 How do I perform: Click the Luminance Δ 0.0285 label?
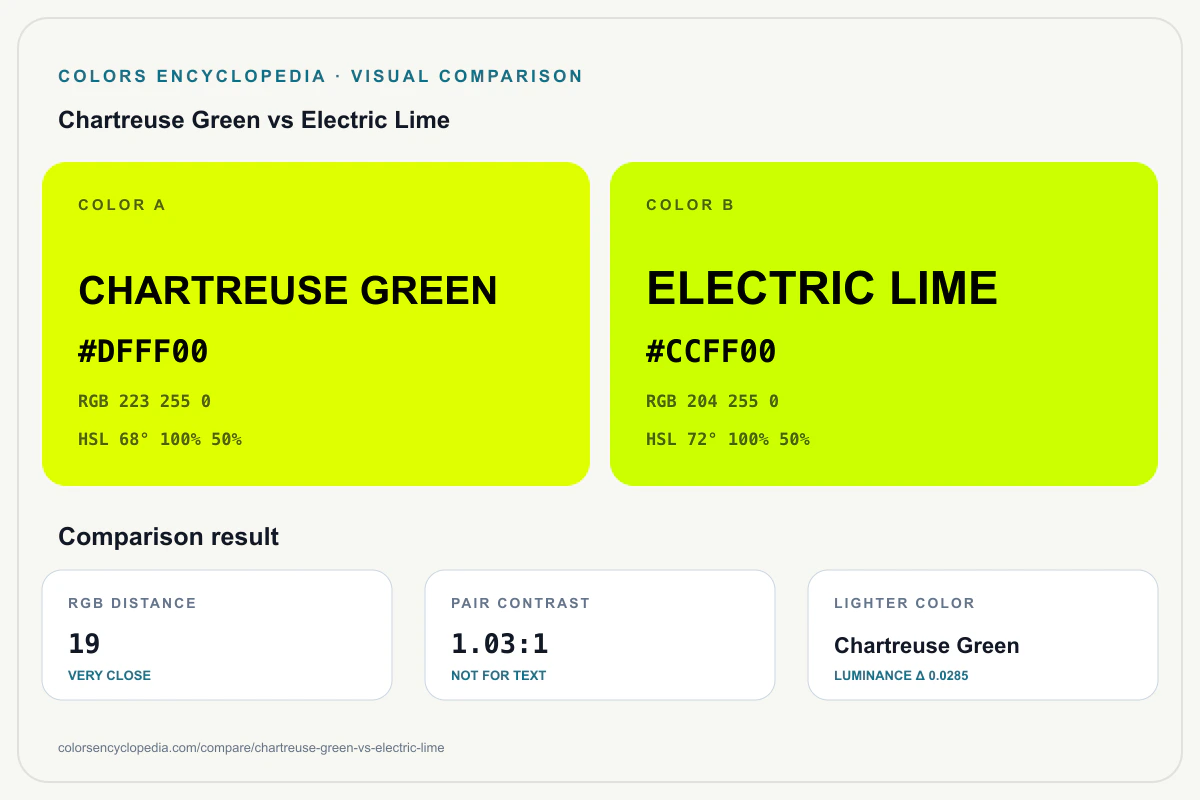[x=901, y=675]
